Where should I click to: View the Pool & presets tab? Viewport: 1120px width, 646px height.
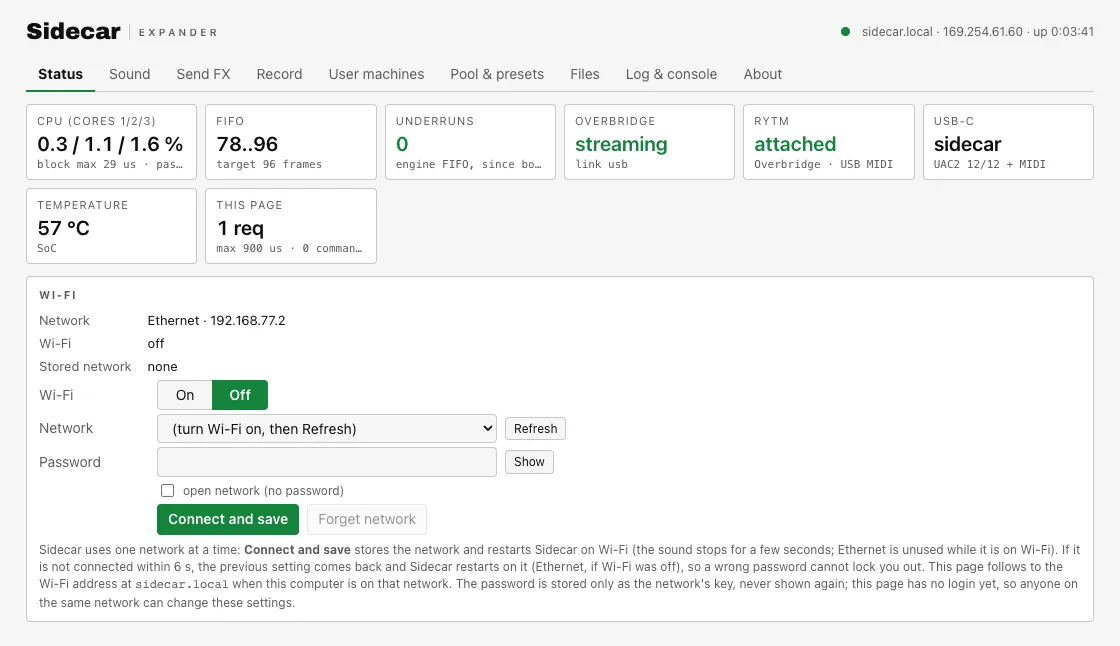(x=497, y=74)
